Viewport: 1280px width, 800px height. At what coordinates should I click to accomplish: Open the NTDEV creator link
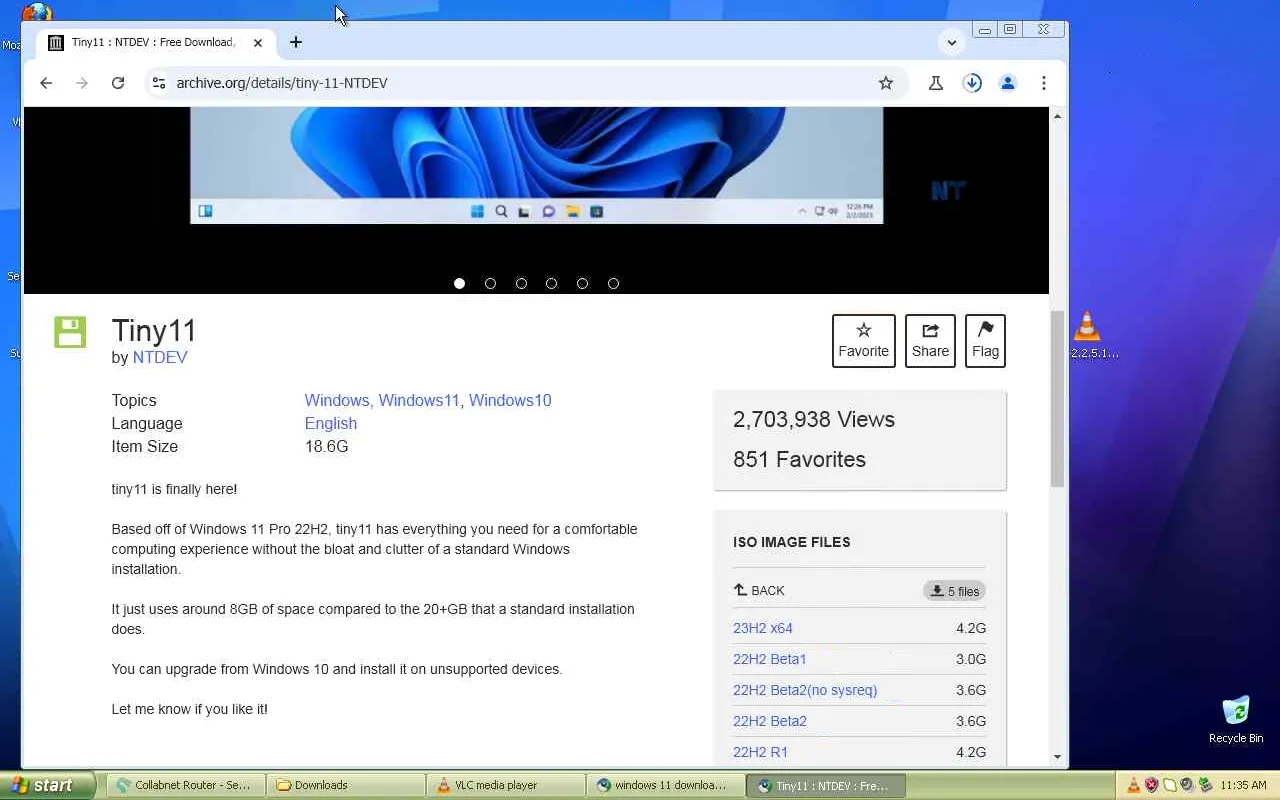[x=160, y=357]
